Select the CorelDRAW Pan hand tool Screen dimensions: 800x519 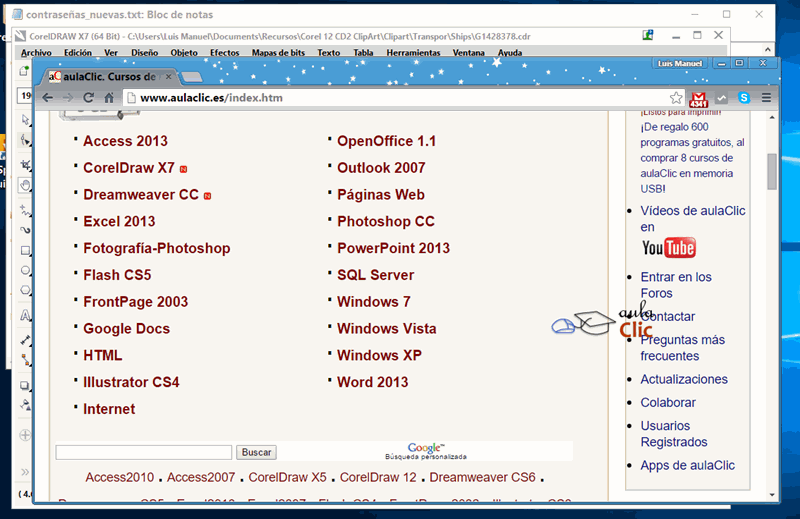26,184
